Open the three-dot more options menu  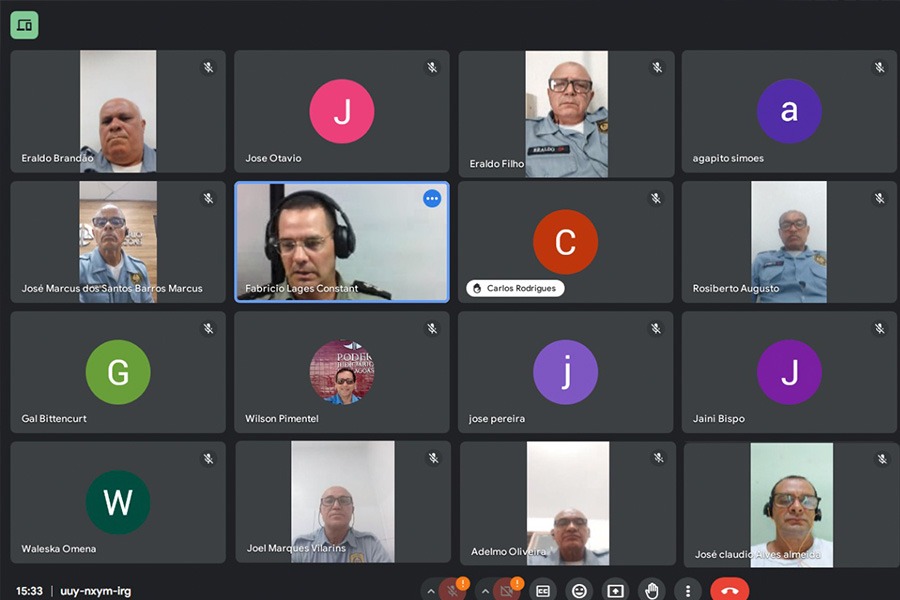tap(688, 590)
